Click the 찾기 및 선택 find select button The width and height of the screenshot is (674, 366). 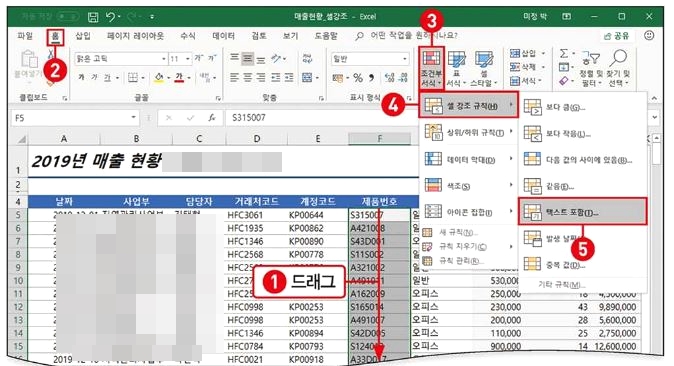click(619, 68)
